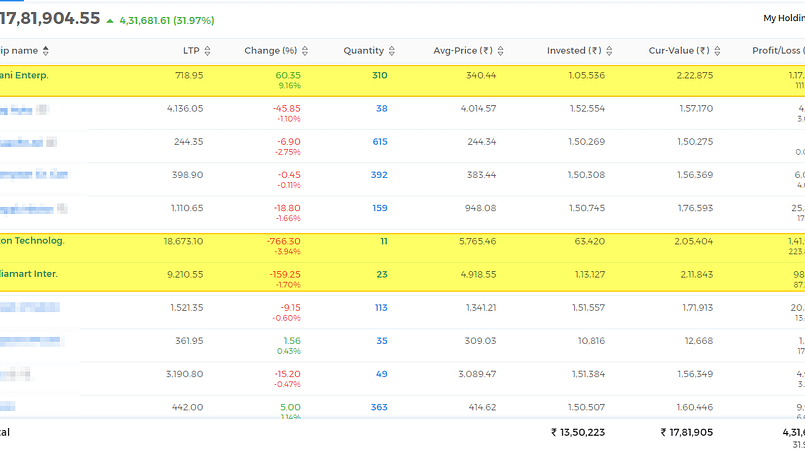The image size is (805, 452).
Task: Sort by Invested amount arrows
Action: [609, 51]
